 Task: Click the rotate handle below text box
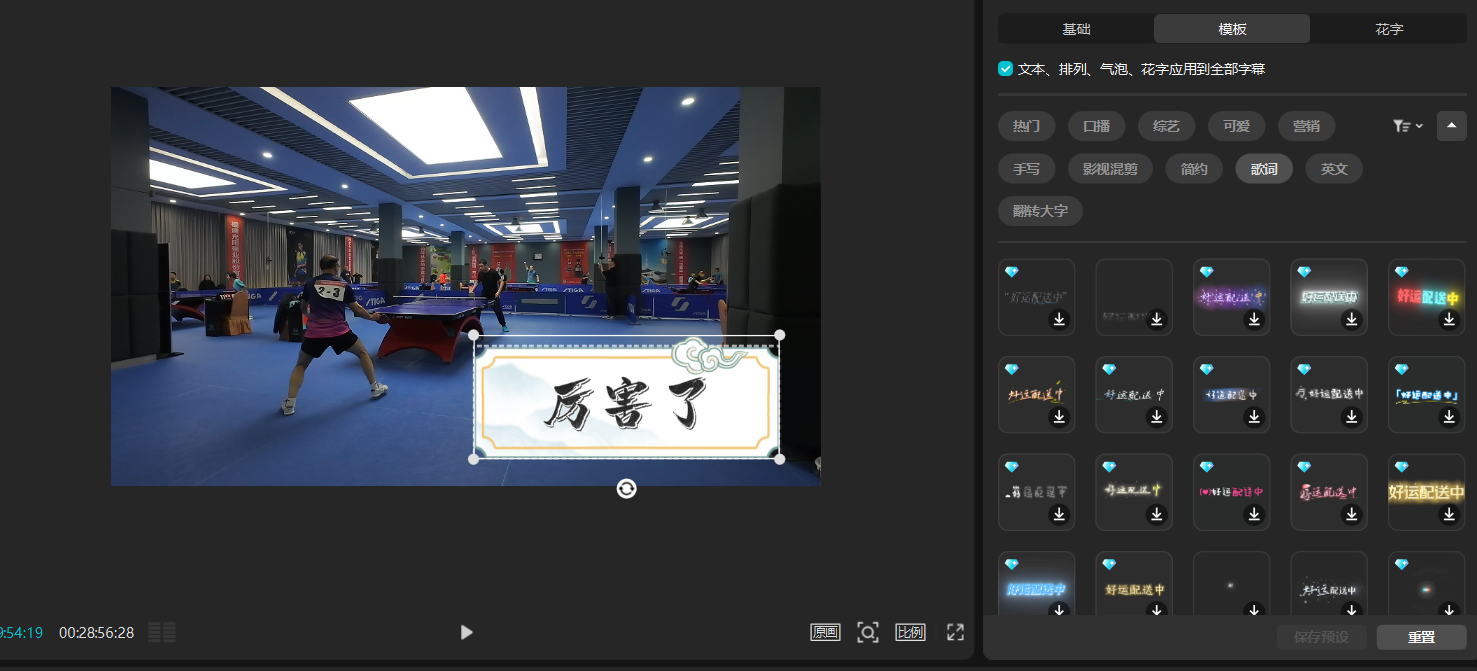coord(626,488)
